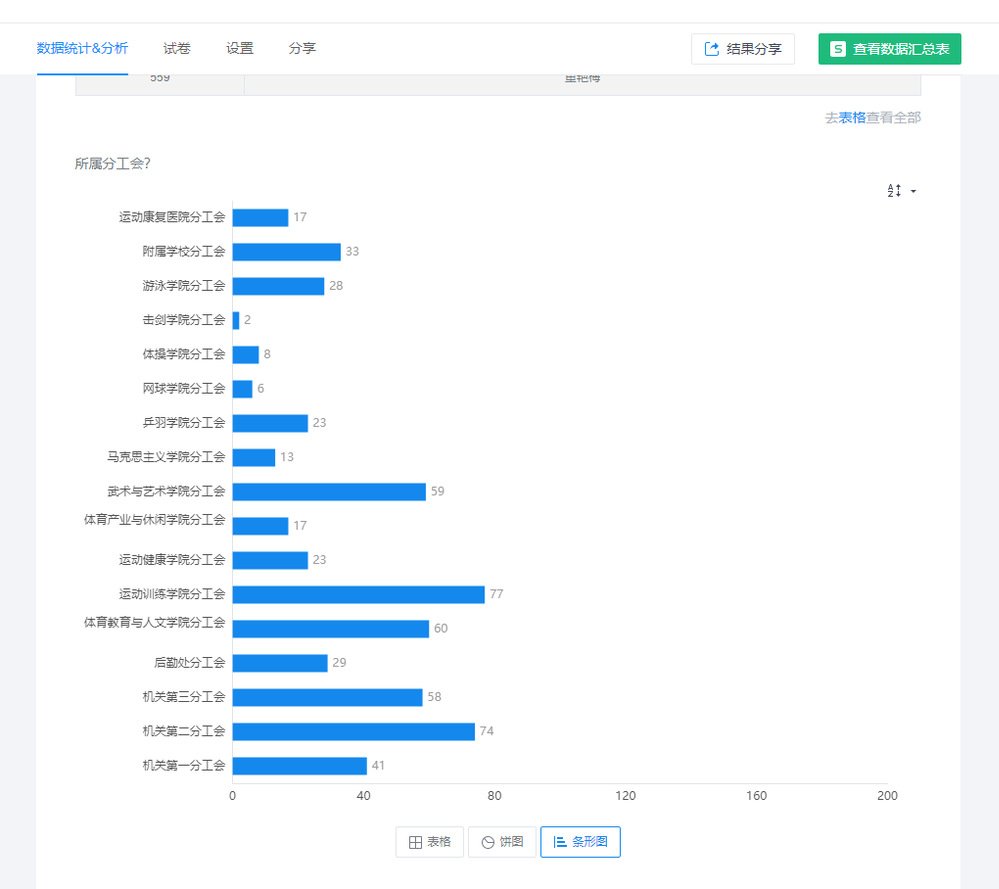
Task: Click the 网球学院分工会 bar showing 6
Action: click(242, 389)
